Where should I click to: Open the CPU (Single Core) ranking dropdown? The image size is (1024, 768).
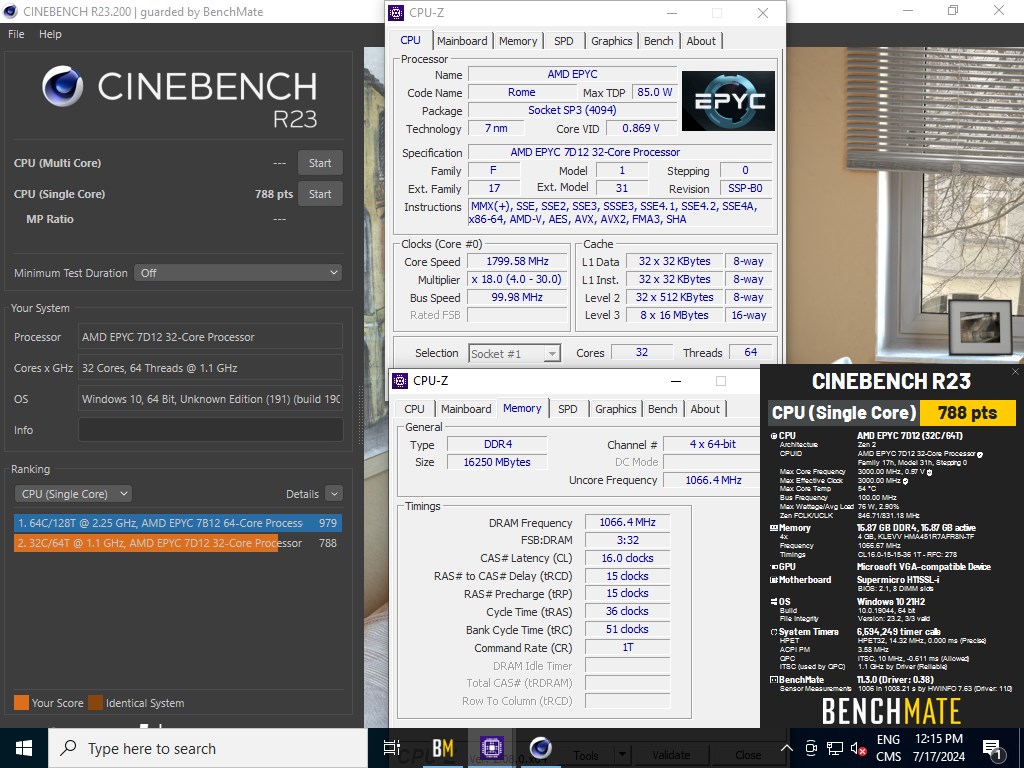click(x=72, y=494)
